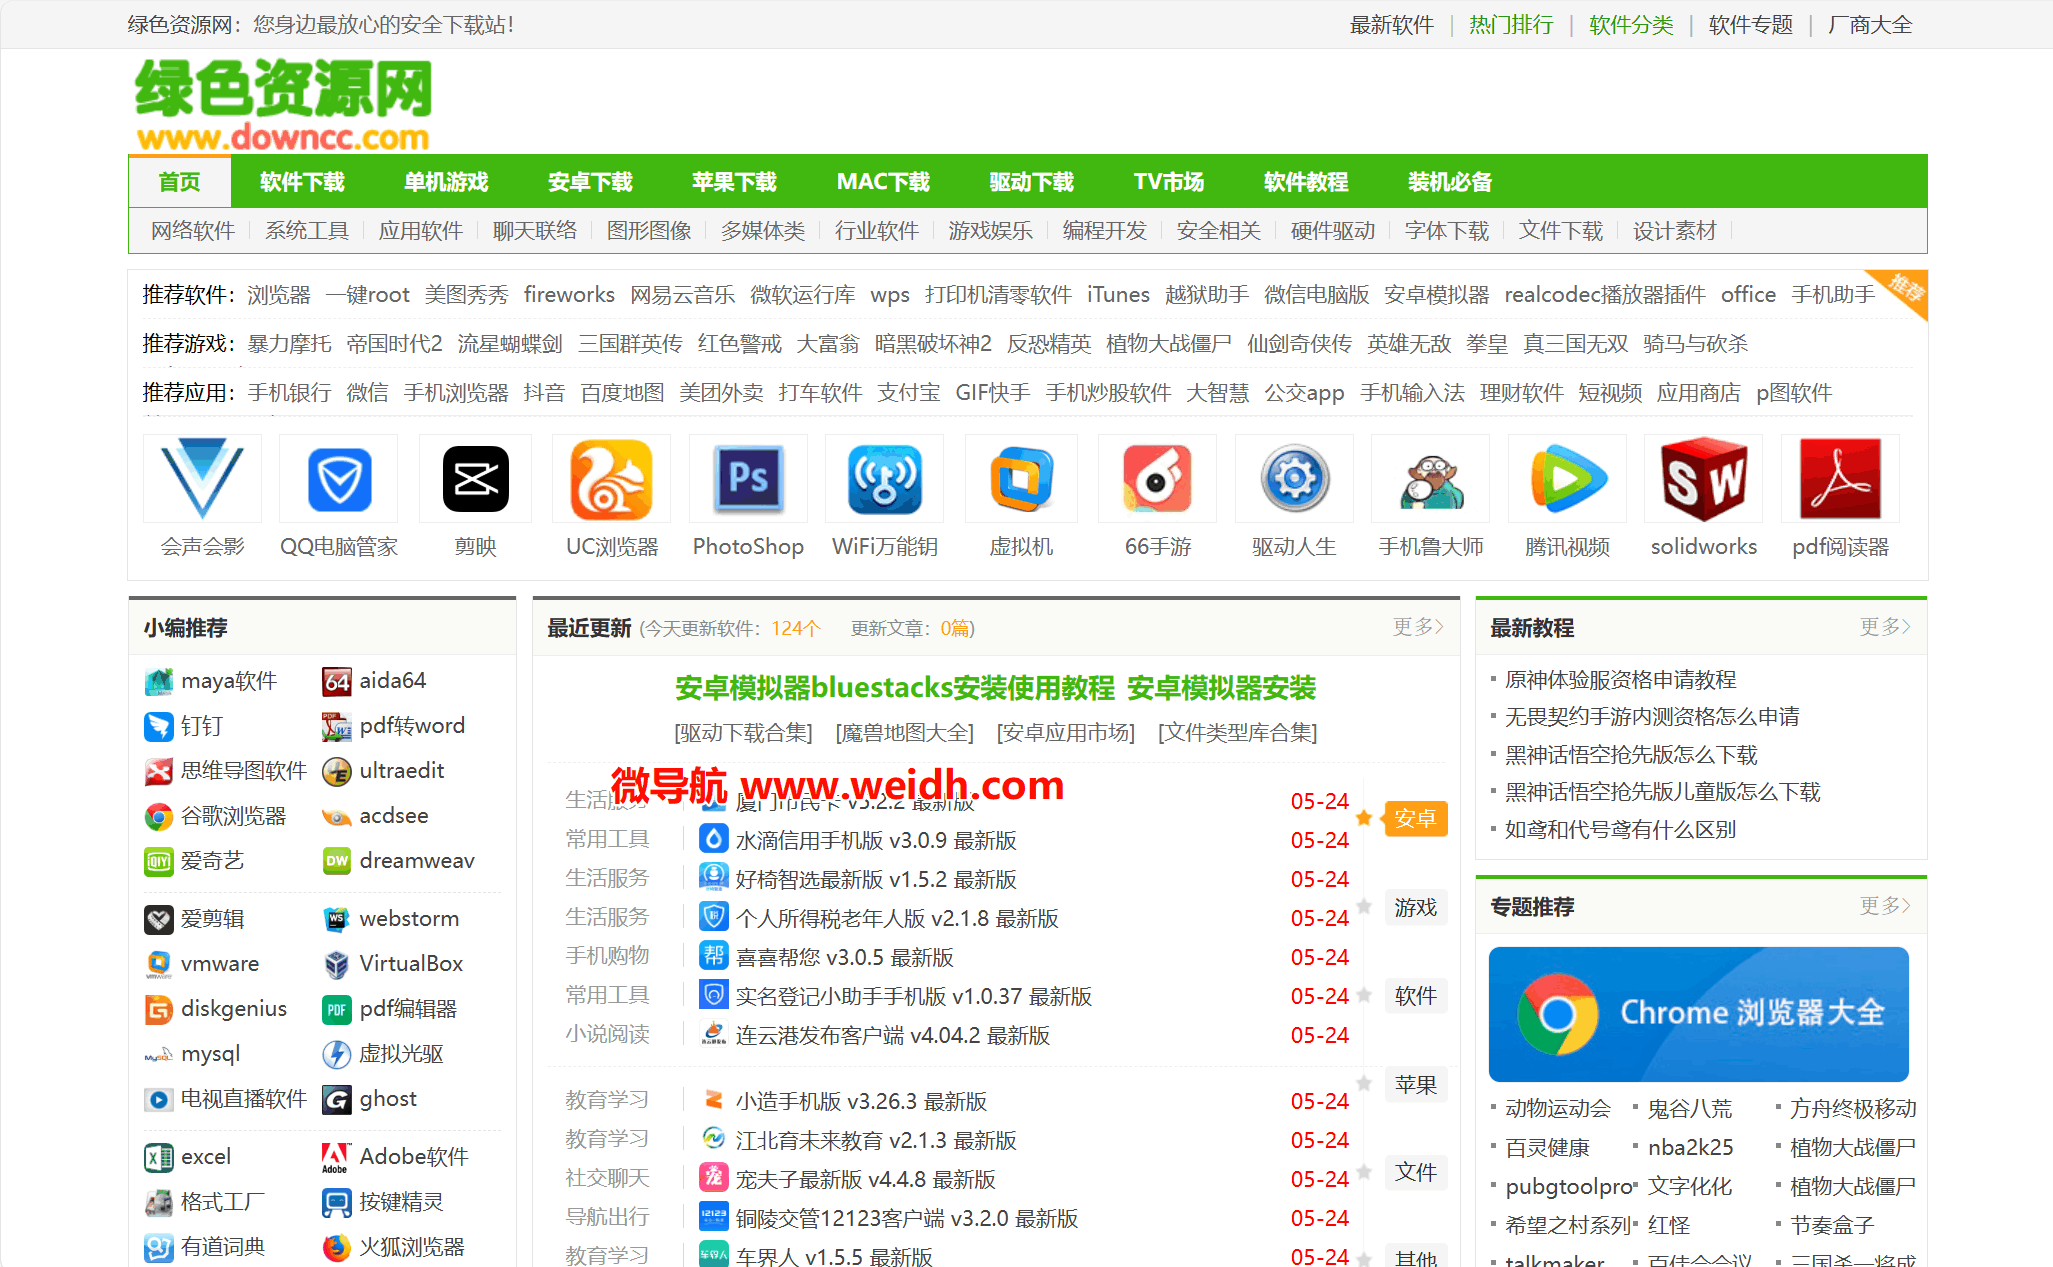
Task: Open 铜陵交管12123客户端 v3.2.0 最新版
Action: point(907,1218)
